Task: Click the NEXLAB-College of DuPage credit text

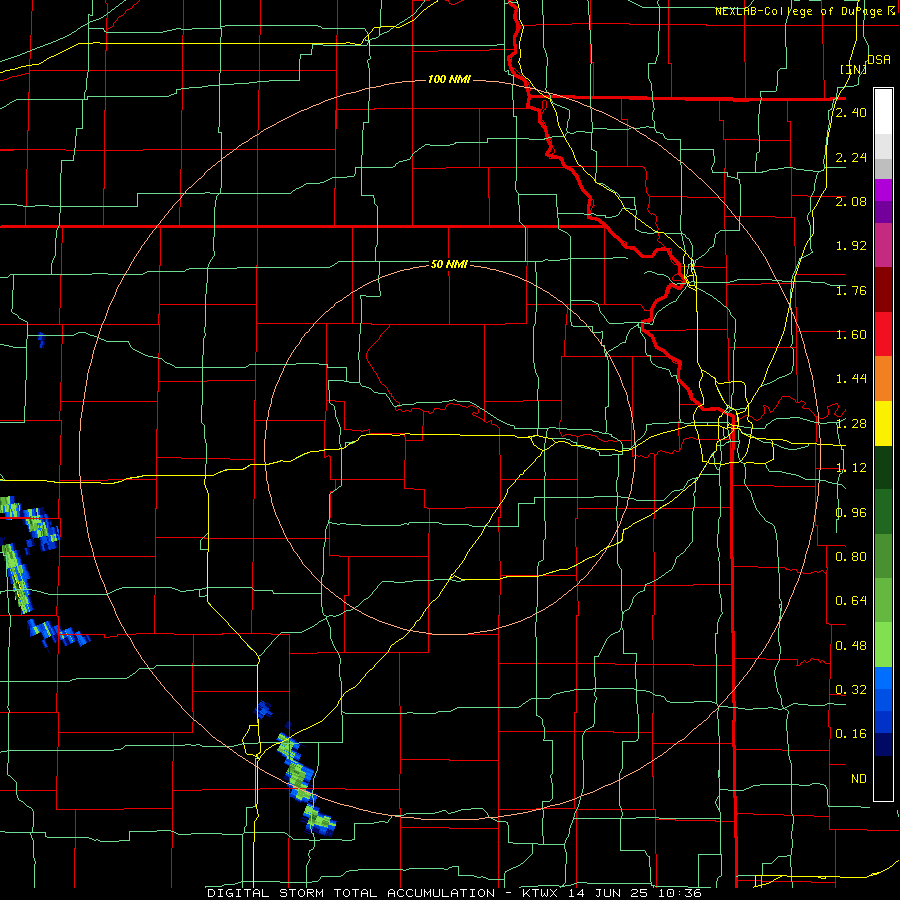Action: point(799,11)
